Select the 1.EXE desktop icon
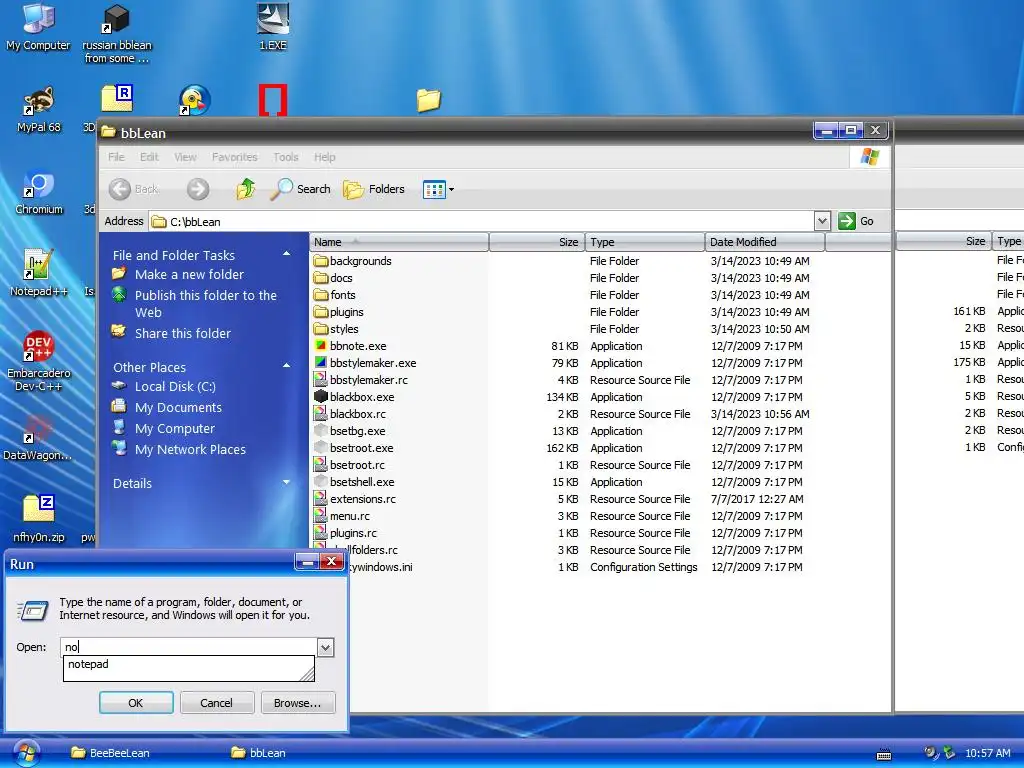 click(x=272, y=27)
